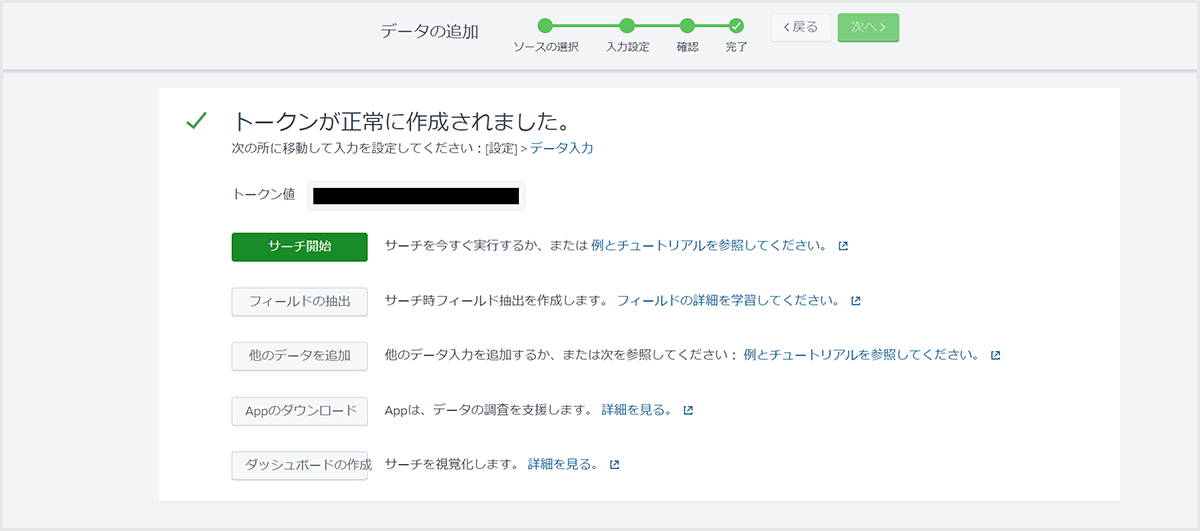Viewport: 1200px width, 531px height.
Task: Open Appのダウンロード button
Action: click(x=299, y=411)
